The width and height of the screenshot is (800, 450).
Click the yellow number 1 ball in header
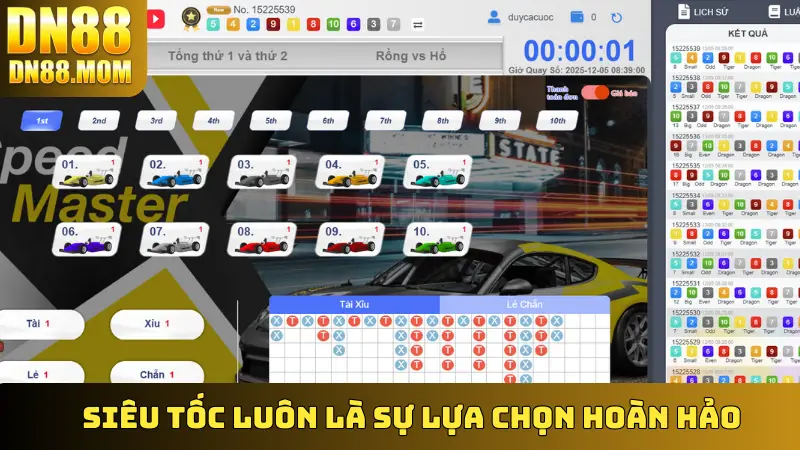[293, 24]
